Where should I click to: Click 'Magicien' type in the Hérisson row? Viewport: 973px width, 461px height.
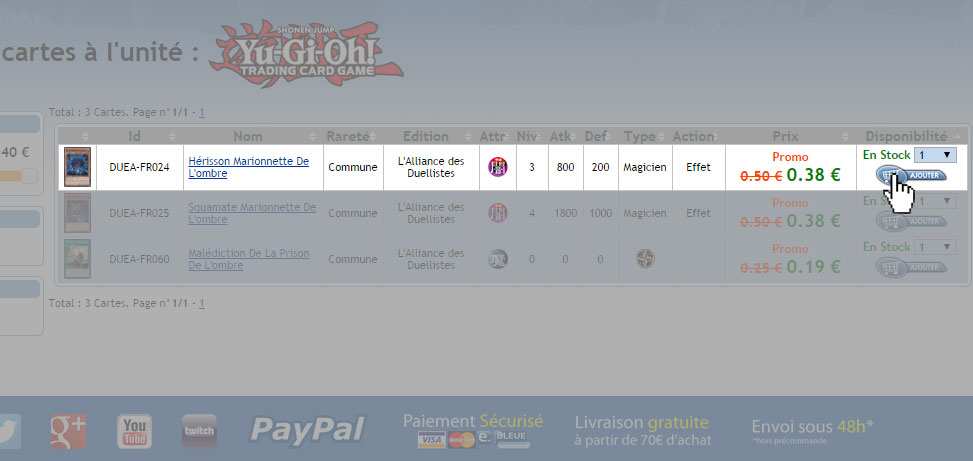coord(645,167)
